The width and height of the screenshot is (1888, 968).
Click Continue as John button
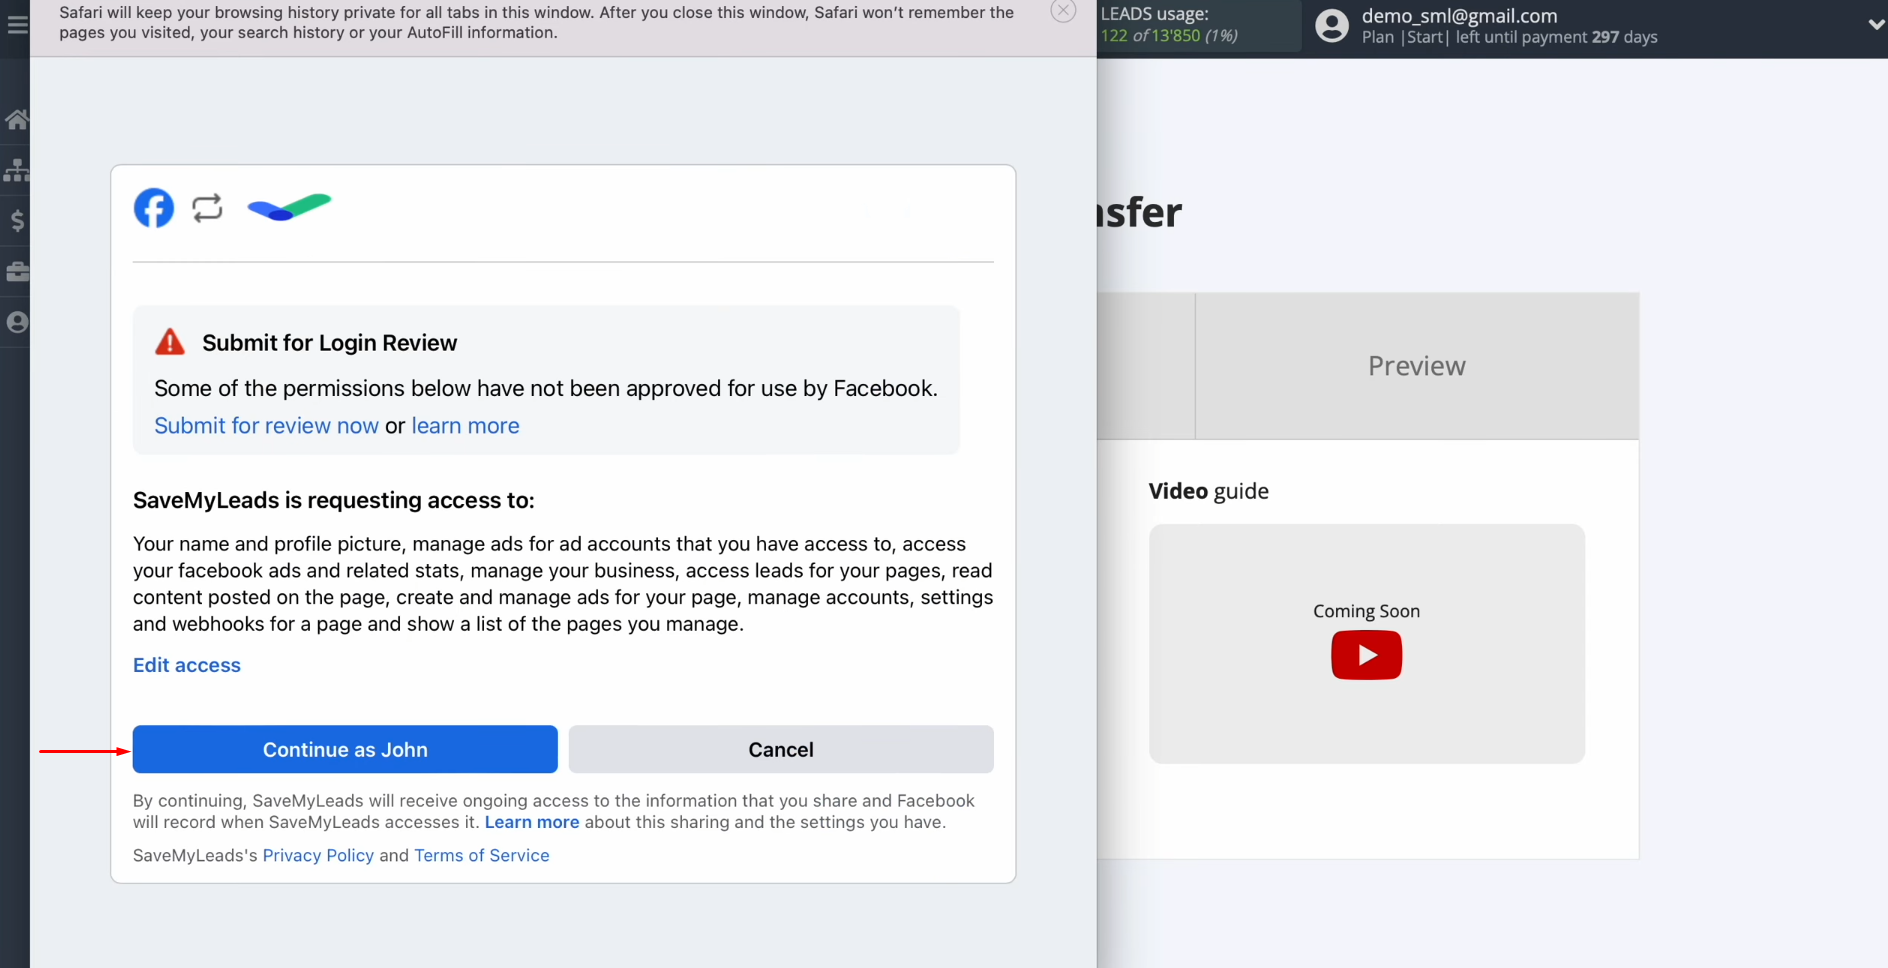(x=345, y=749)
